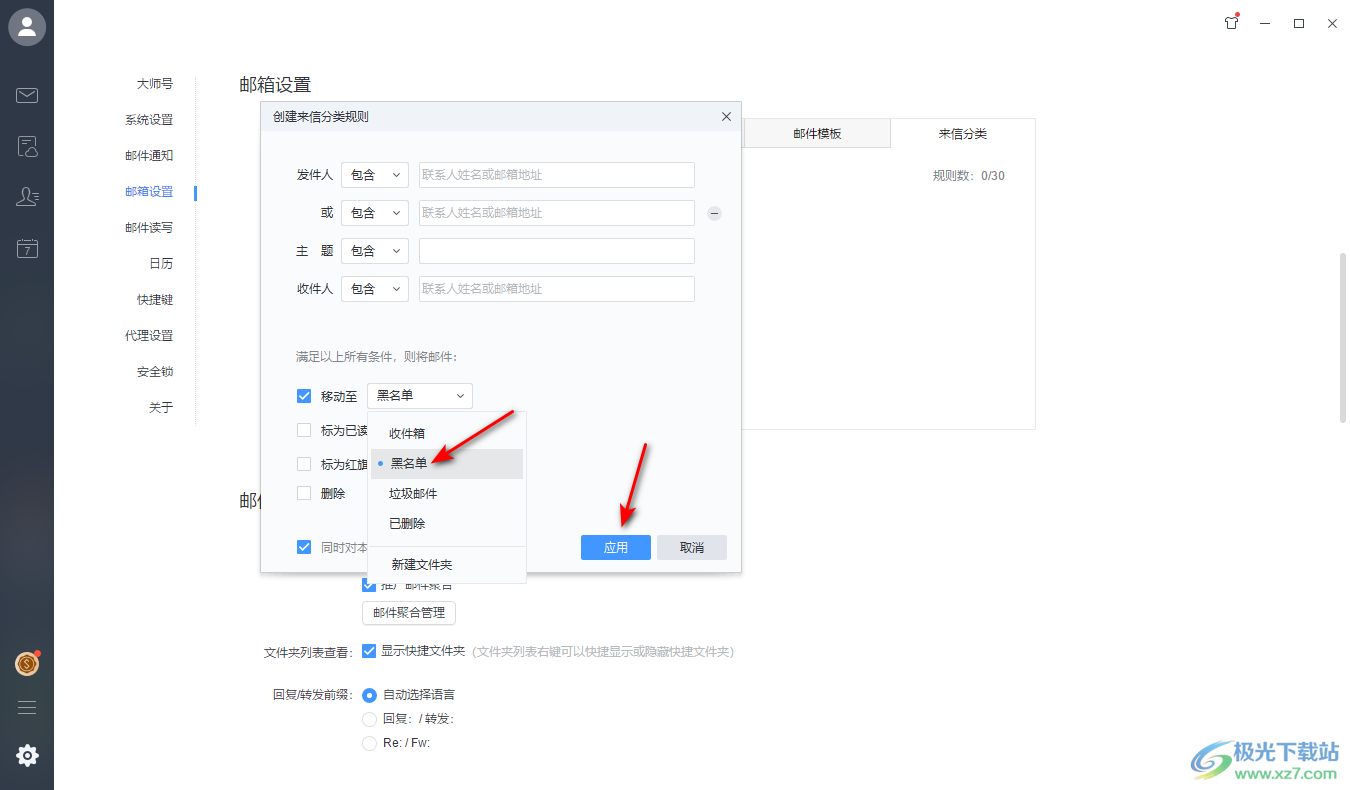Switch to 邮件模板 tab
Image resolution: width=1350 pixels, height=790 pixels.
point(817,133)
